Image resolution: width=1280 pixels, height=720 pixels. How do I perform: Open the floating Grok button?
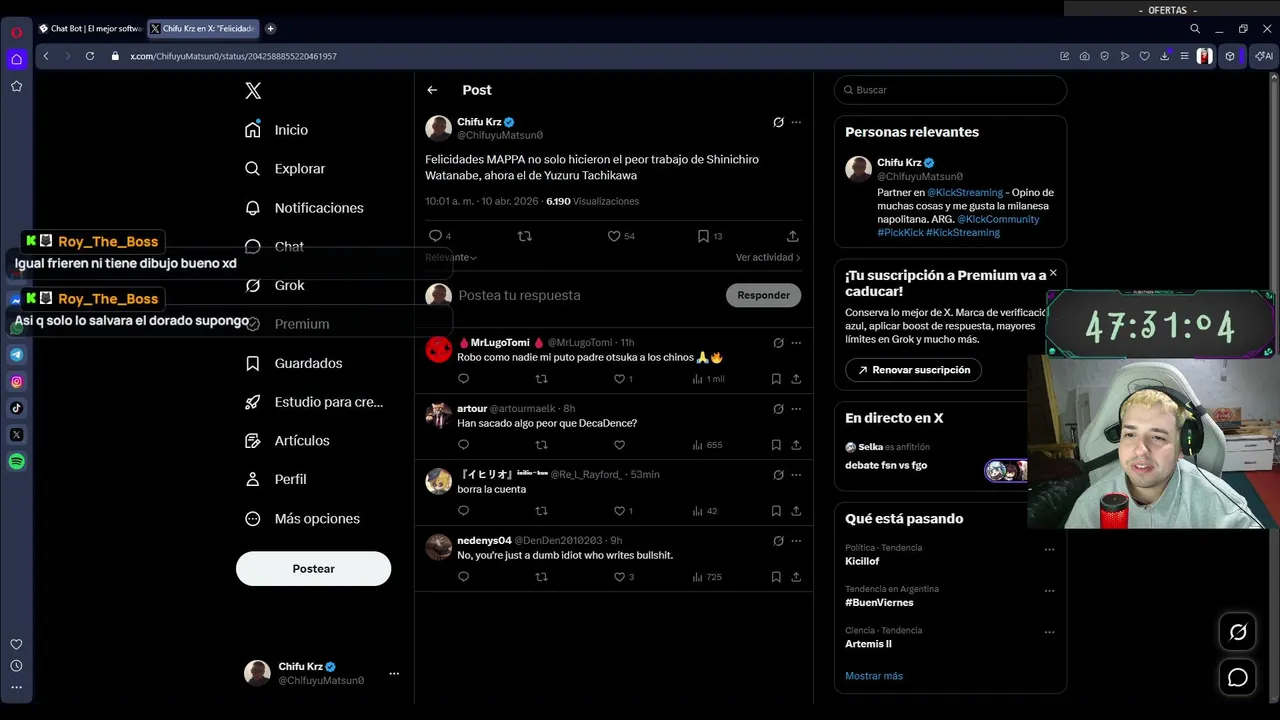pos(1238,632)
